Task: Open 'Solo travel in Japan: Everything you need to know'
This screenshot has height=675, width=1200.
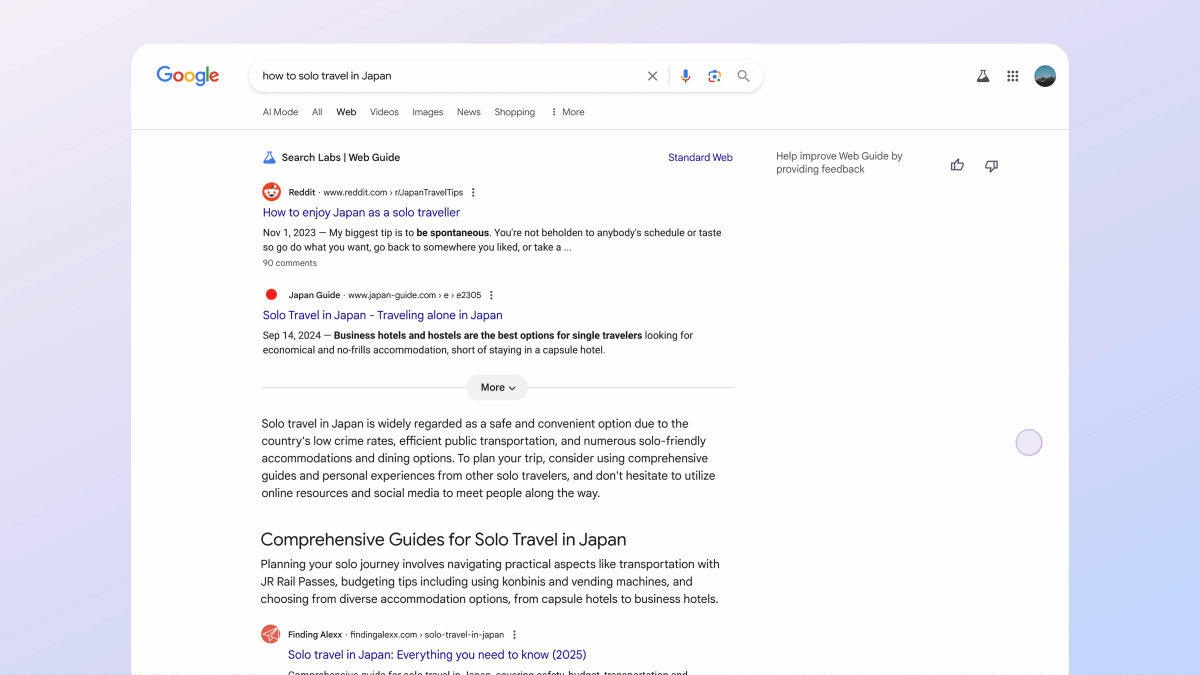Action: click(437, 655)
